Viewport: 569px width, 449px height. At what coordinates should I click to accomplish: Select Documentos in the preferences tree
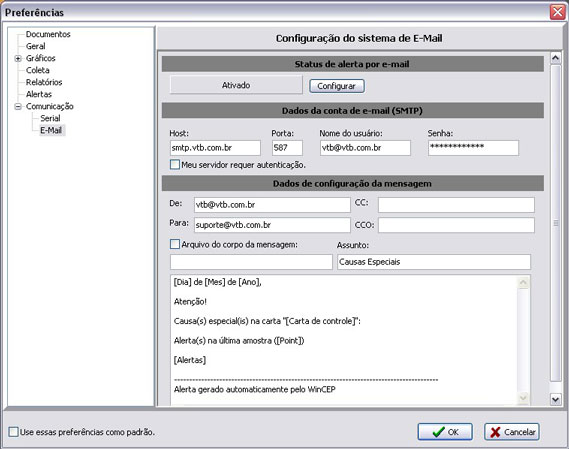pos(48,34)
